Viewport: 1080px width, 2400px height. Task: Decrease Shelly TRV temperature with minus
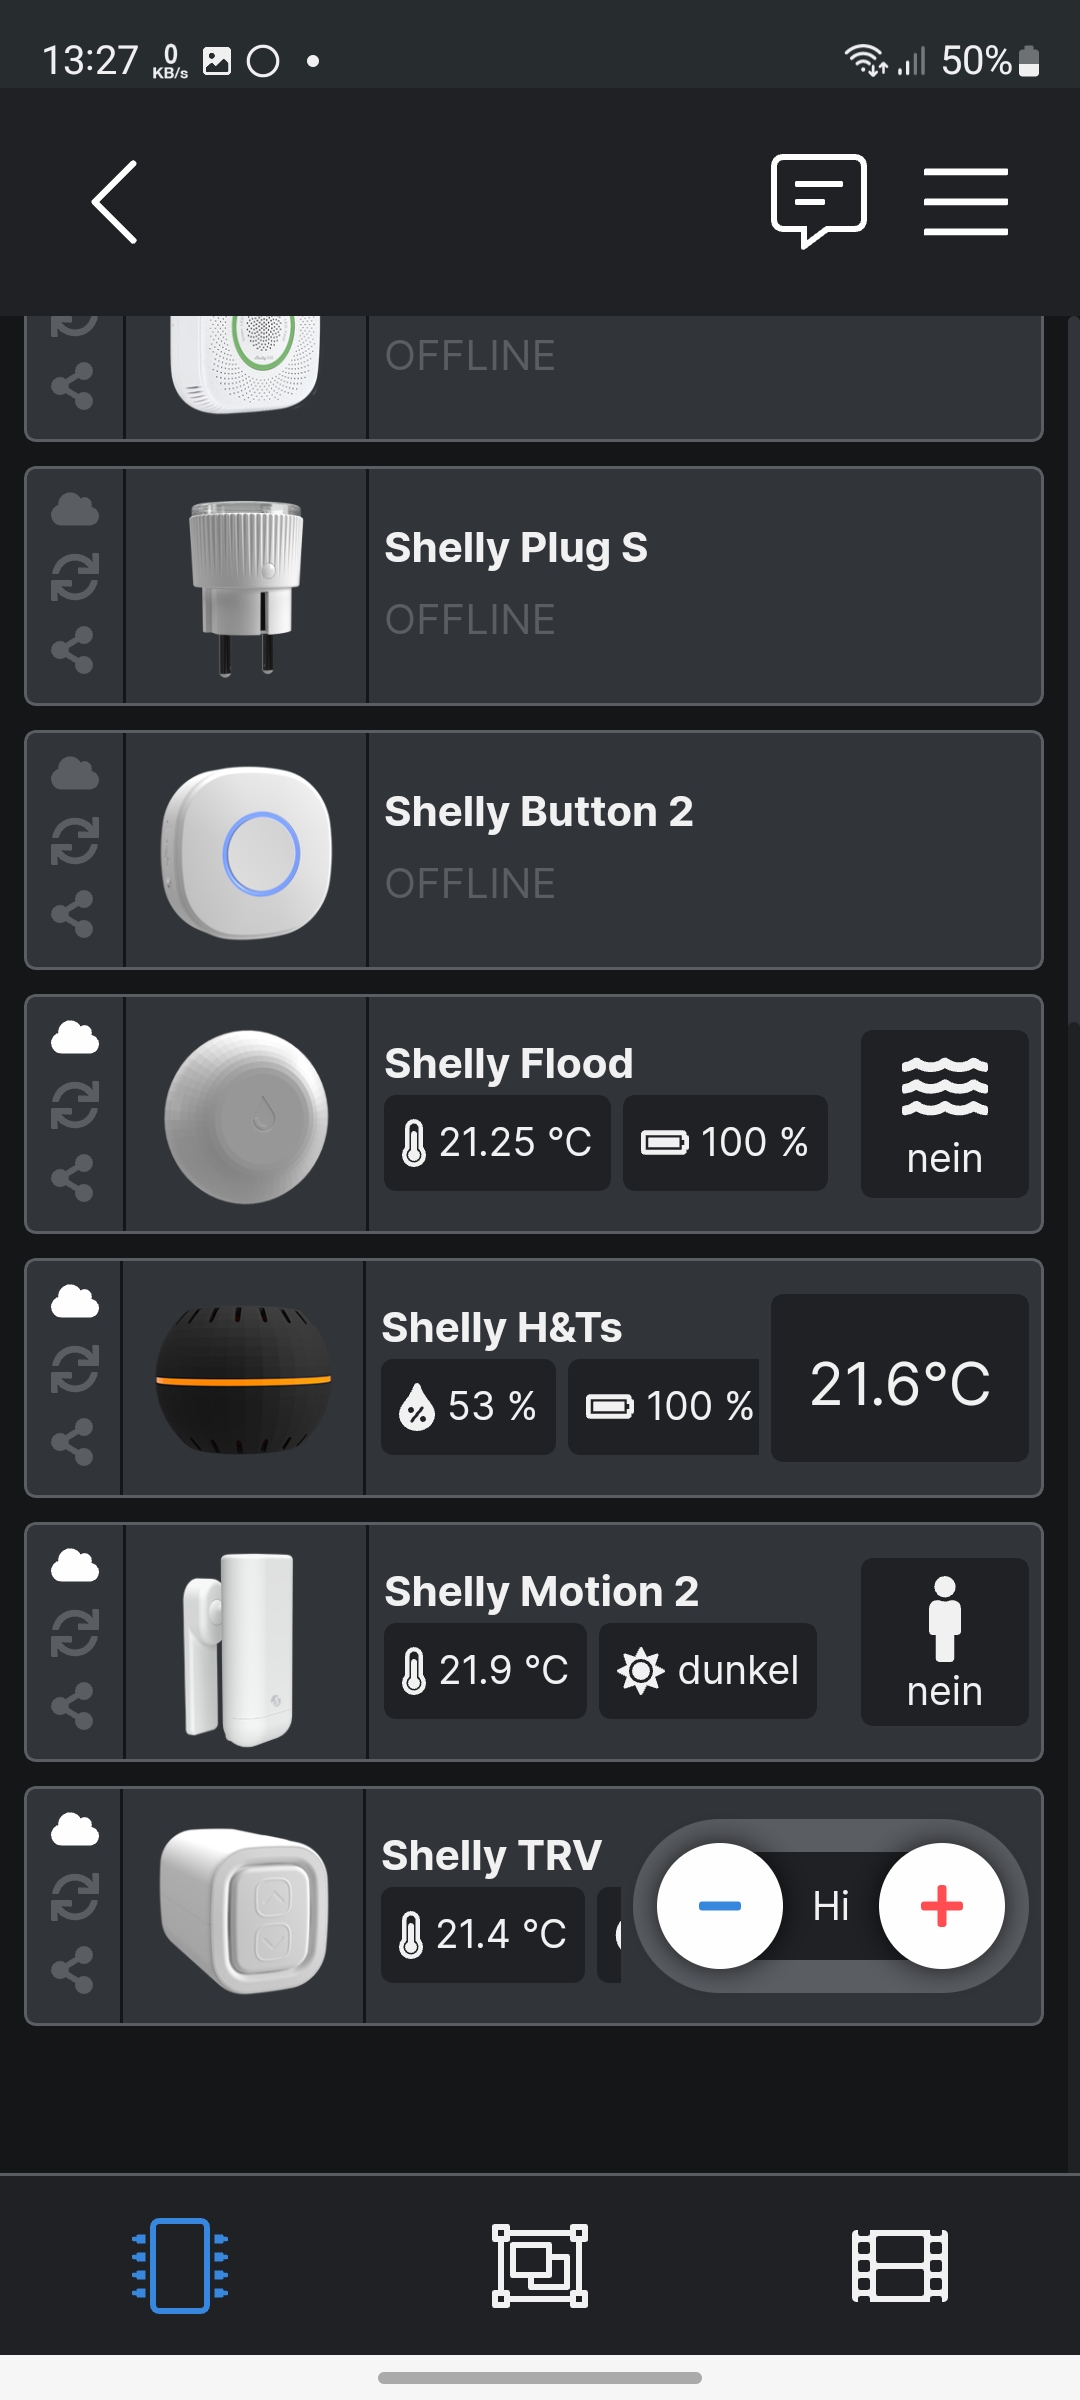point(720,1906)
